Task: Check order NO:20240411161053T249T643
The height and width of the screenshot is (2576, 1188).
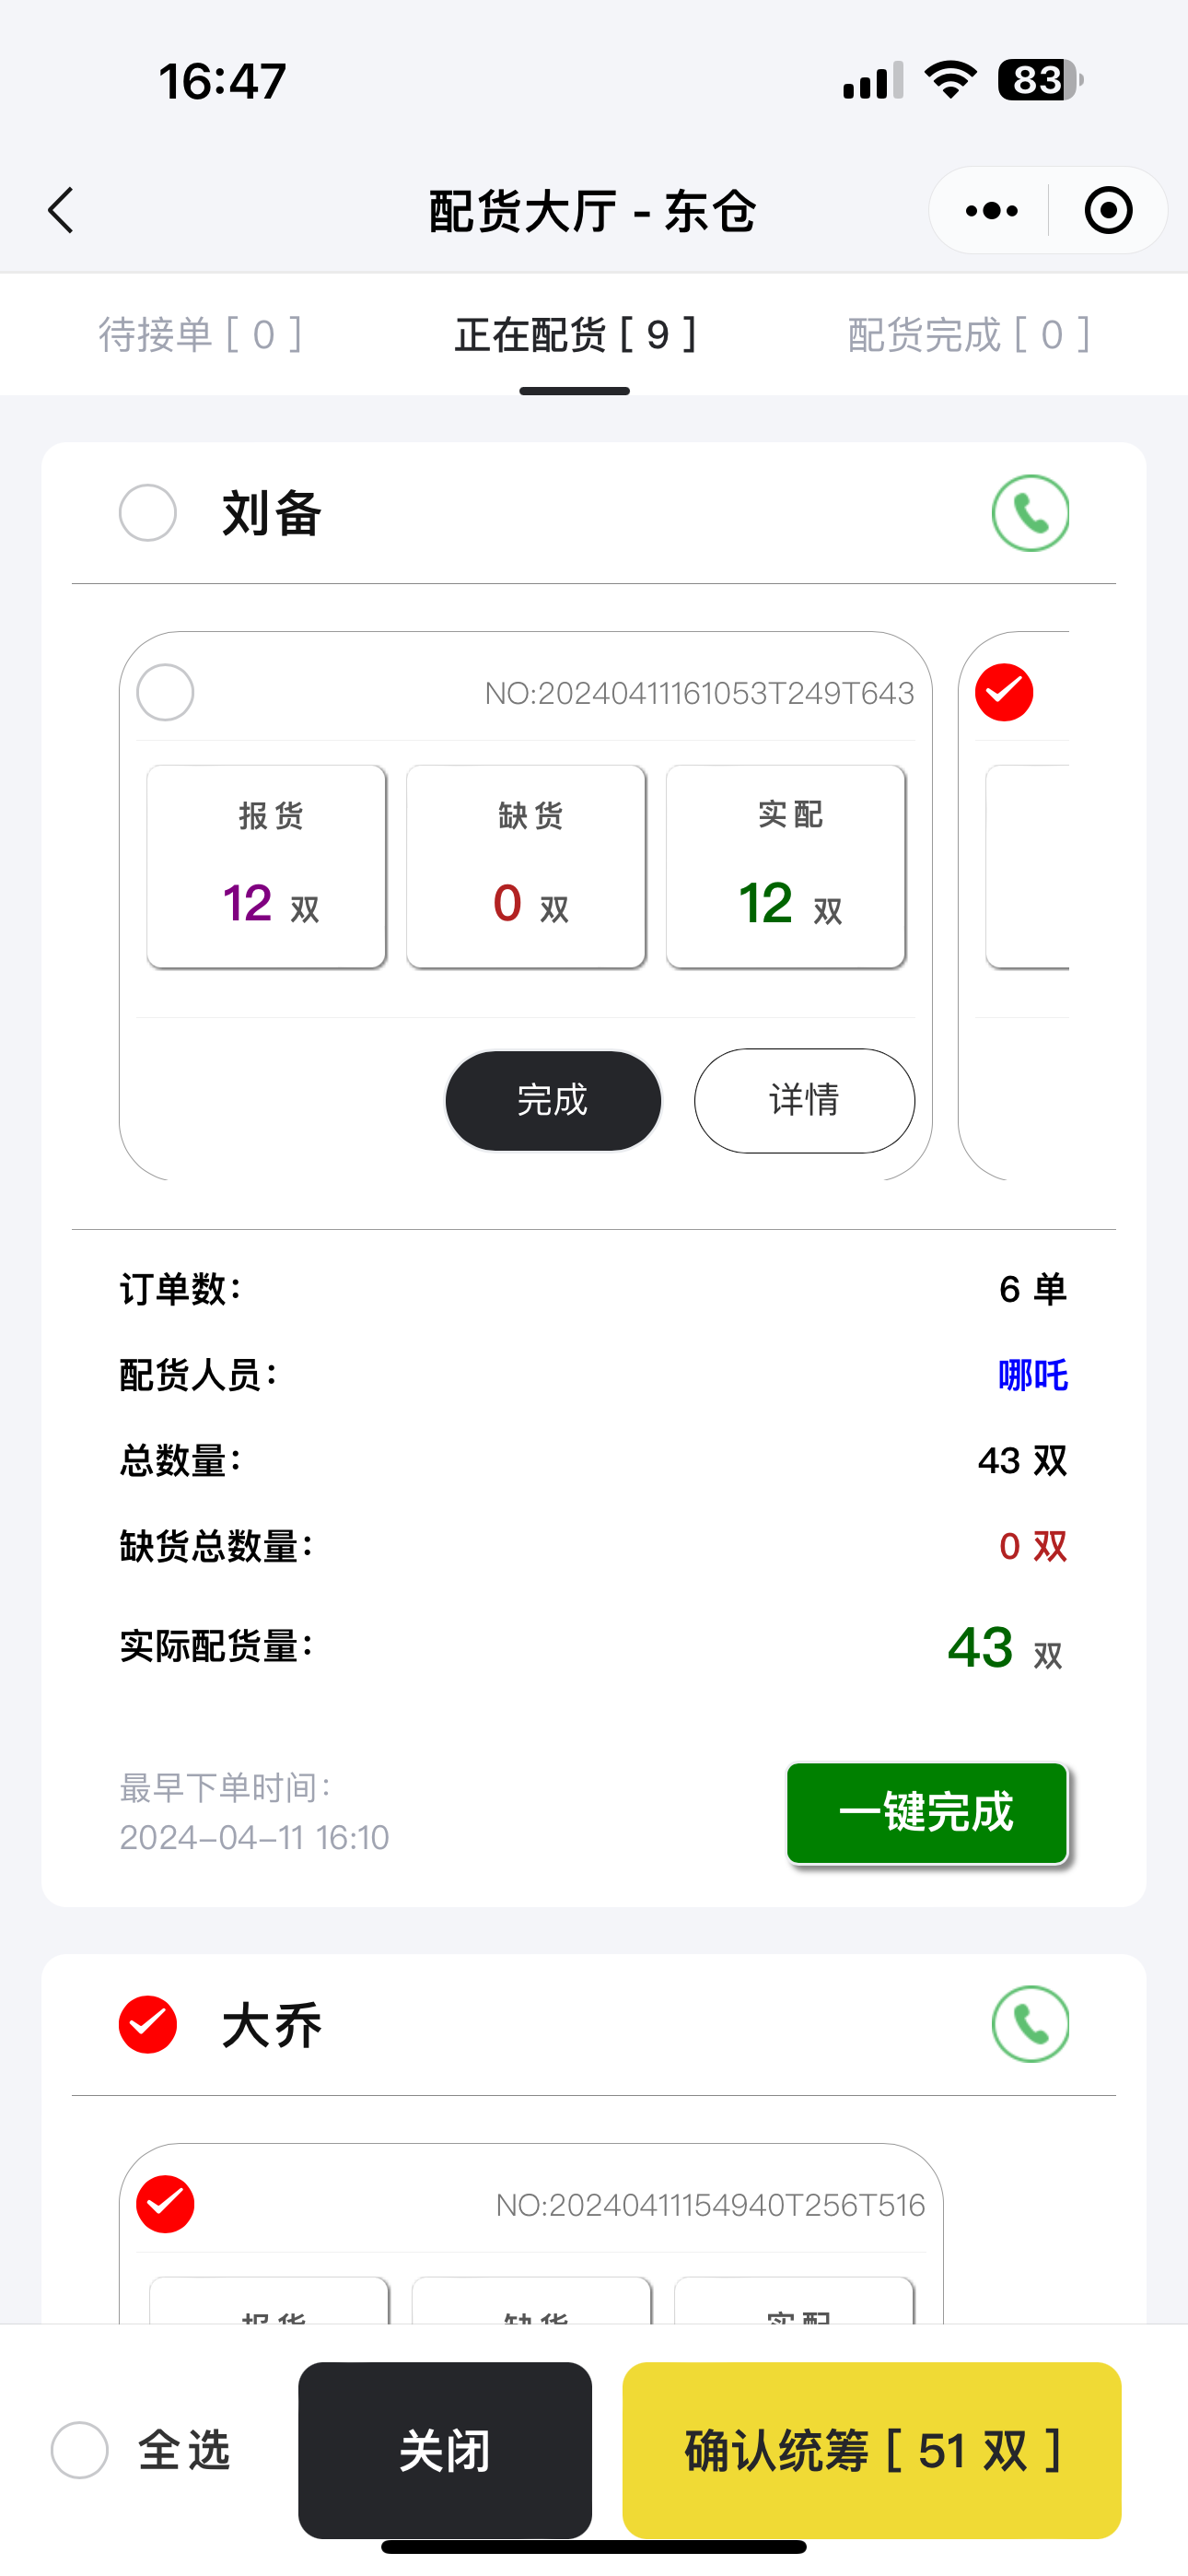Action: tap(165, 692)
